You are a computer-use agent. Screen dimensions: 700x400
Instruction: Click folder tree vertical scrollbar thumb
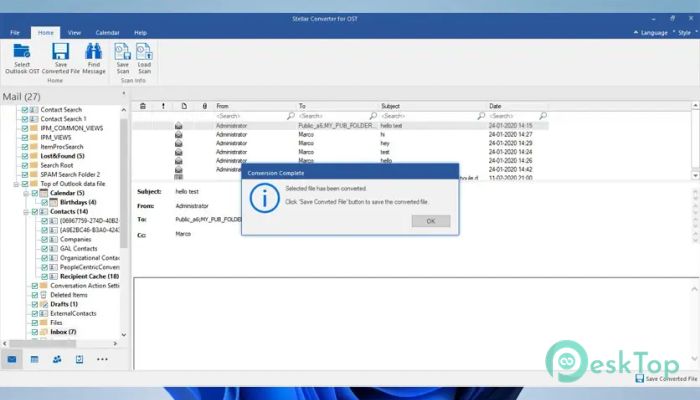124,183
